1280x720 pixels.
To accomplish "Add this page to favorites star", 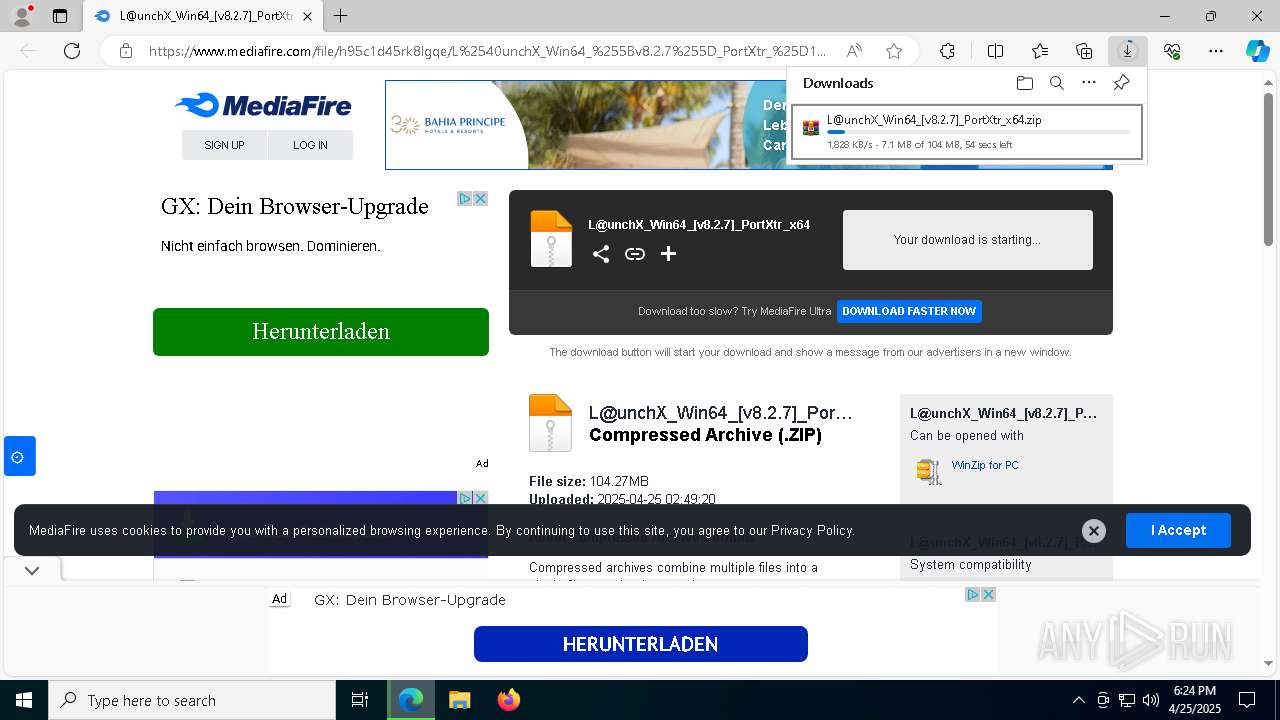I will pos(894,51).
